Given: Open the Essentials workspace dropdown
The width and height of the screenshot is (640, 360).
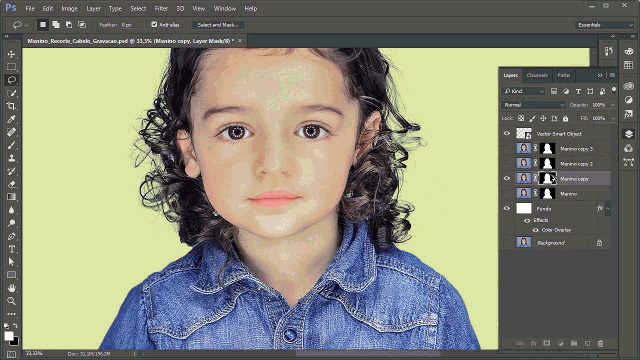Looking at the screenshot, I should [604, 25].
